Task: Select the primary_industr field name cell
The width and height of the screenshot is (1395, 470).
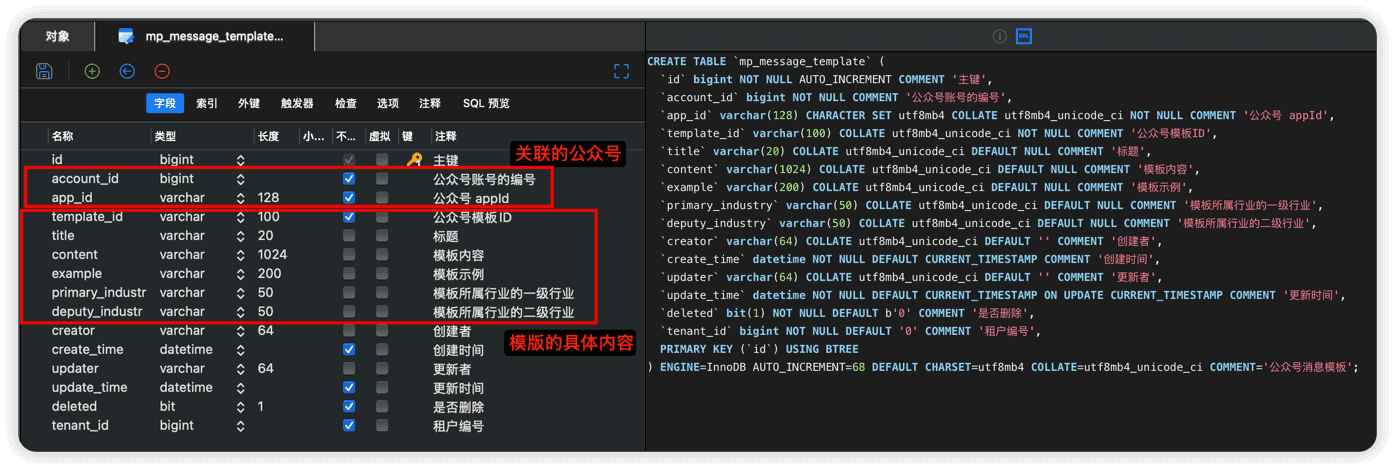Action: tap(99, 293)
